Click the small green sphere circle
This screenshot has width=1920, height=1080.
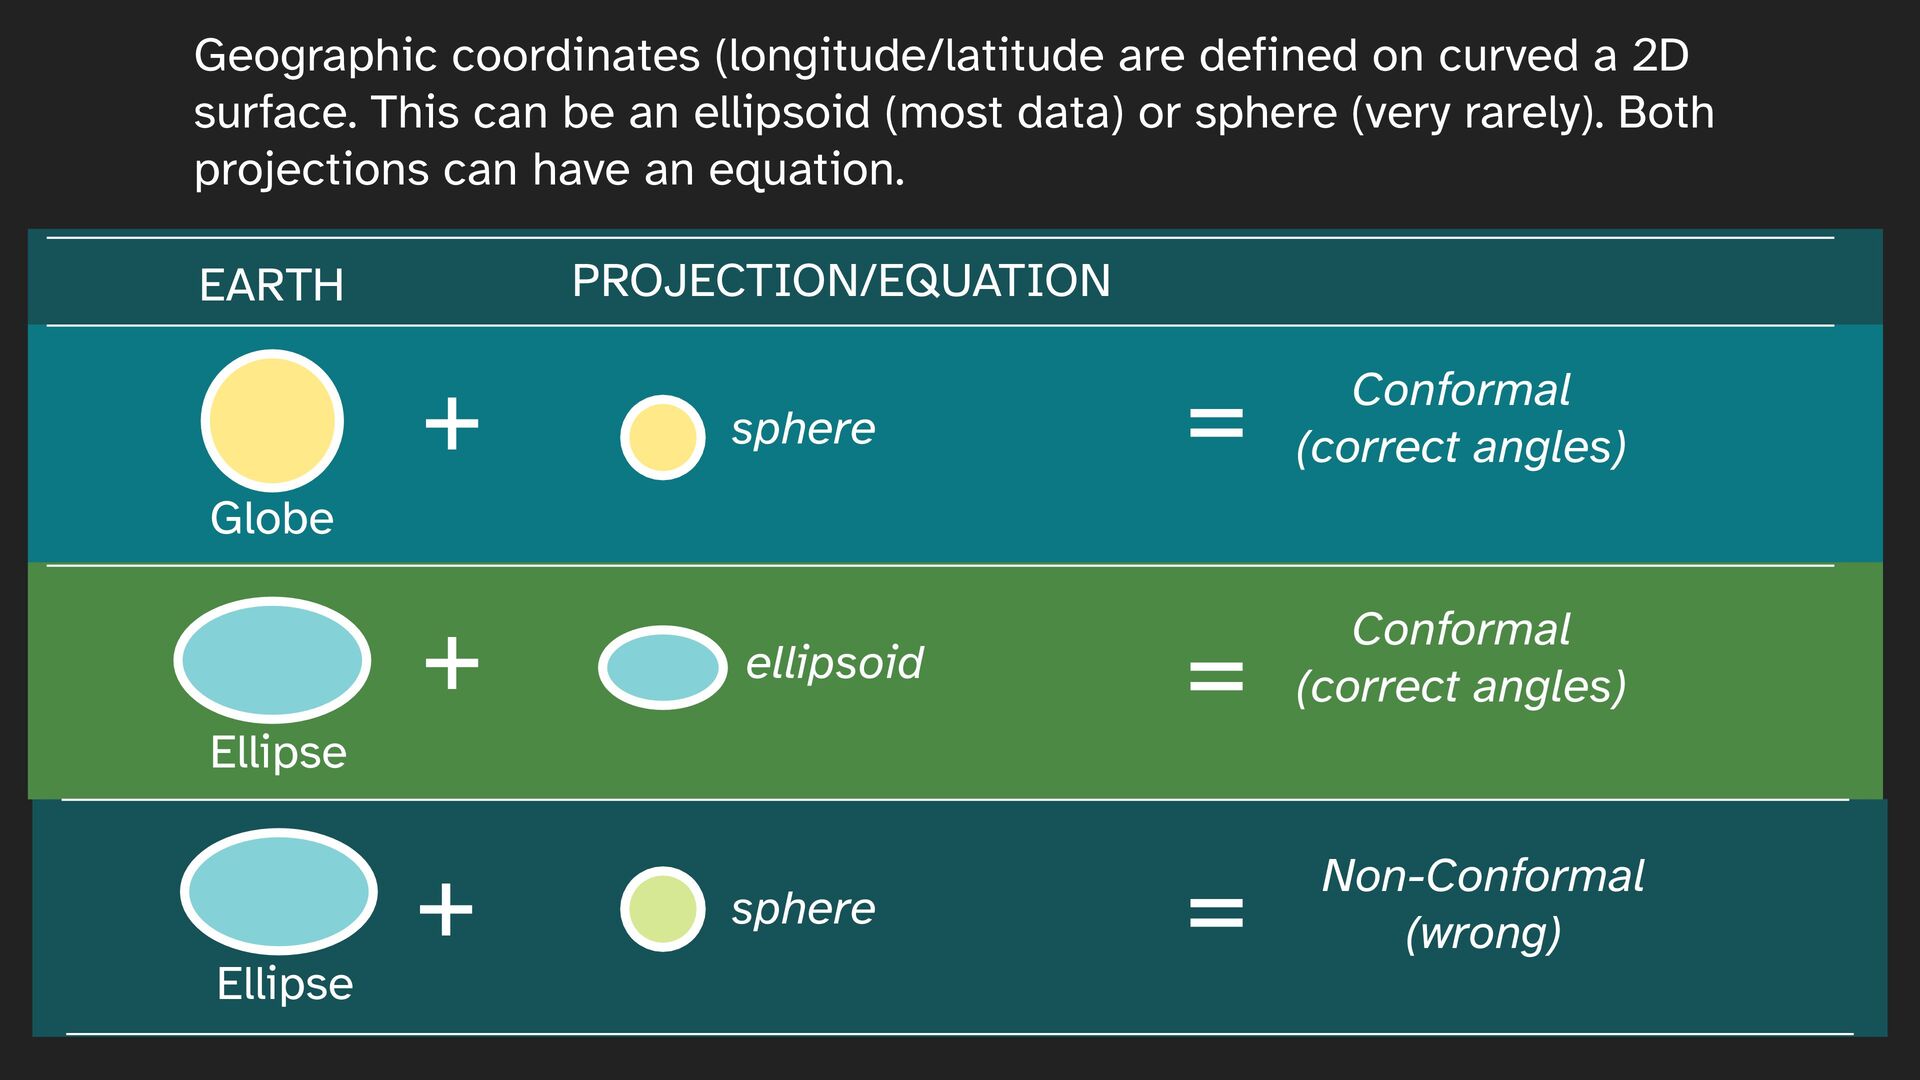[662, 909]
